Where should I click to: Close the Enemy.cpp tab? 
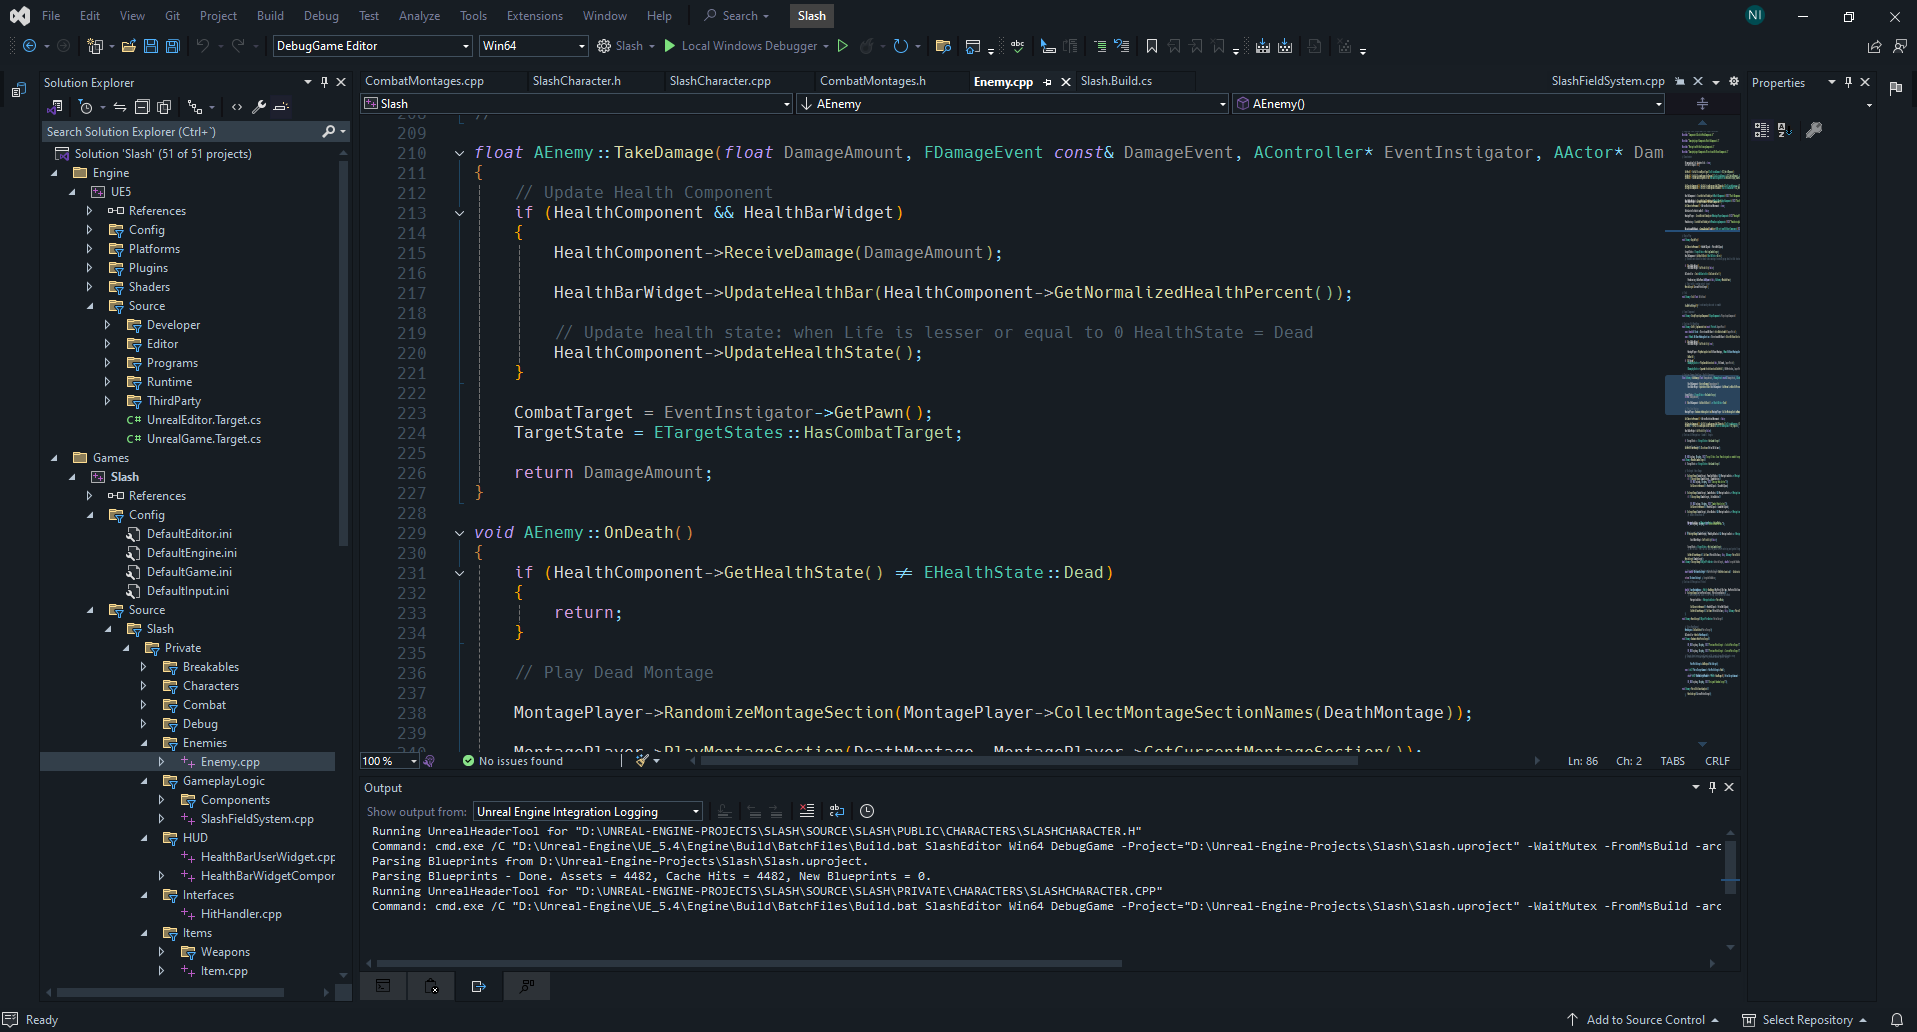click(x=1065, y=82)
